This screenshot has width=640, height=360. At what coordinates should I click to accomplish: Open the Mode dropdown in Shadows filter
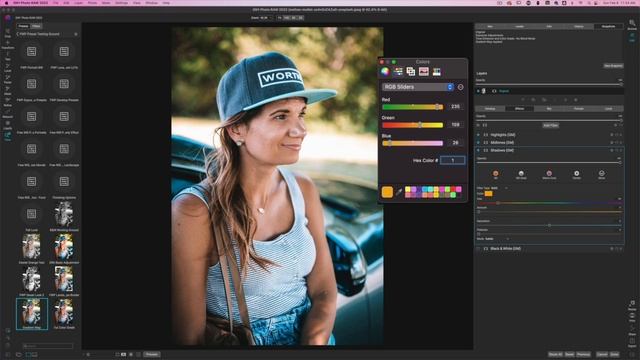pos(497,239)
